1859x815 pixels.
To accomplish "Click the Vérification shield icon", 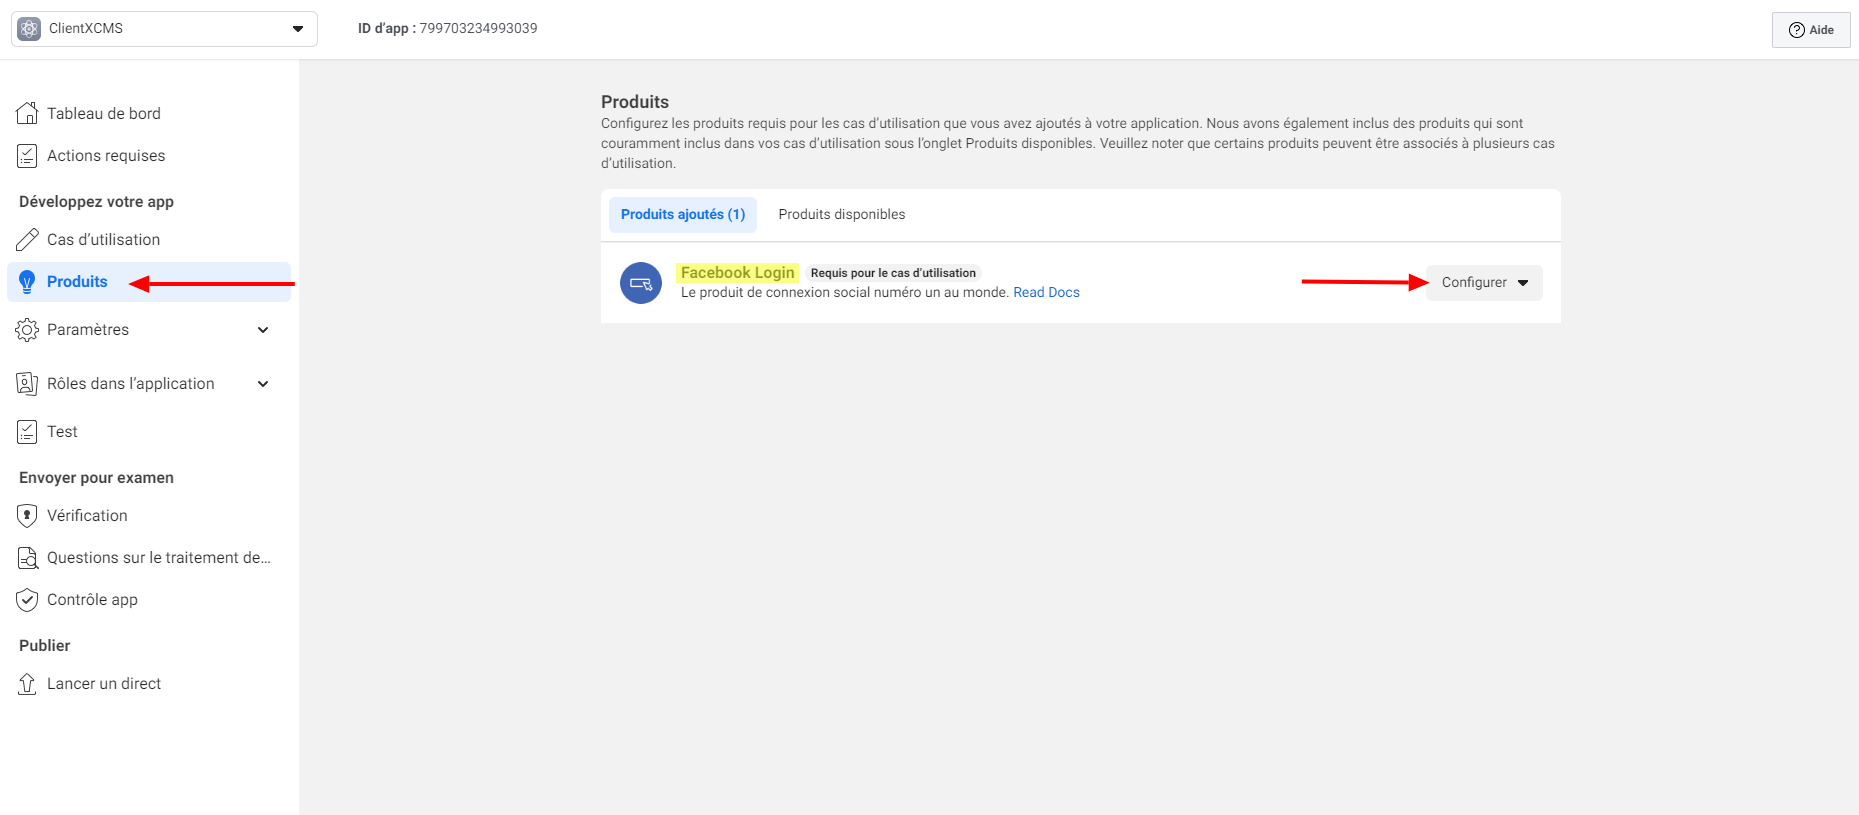I will (x=27, y=515).
